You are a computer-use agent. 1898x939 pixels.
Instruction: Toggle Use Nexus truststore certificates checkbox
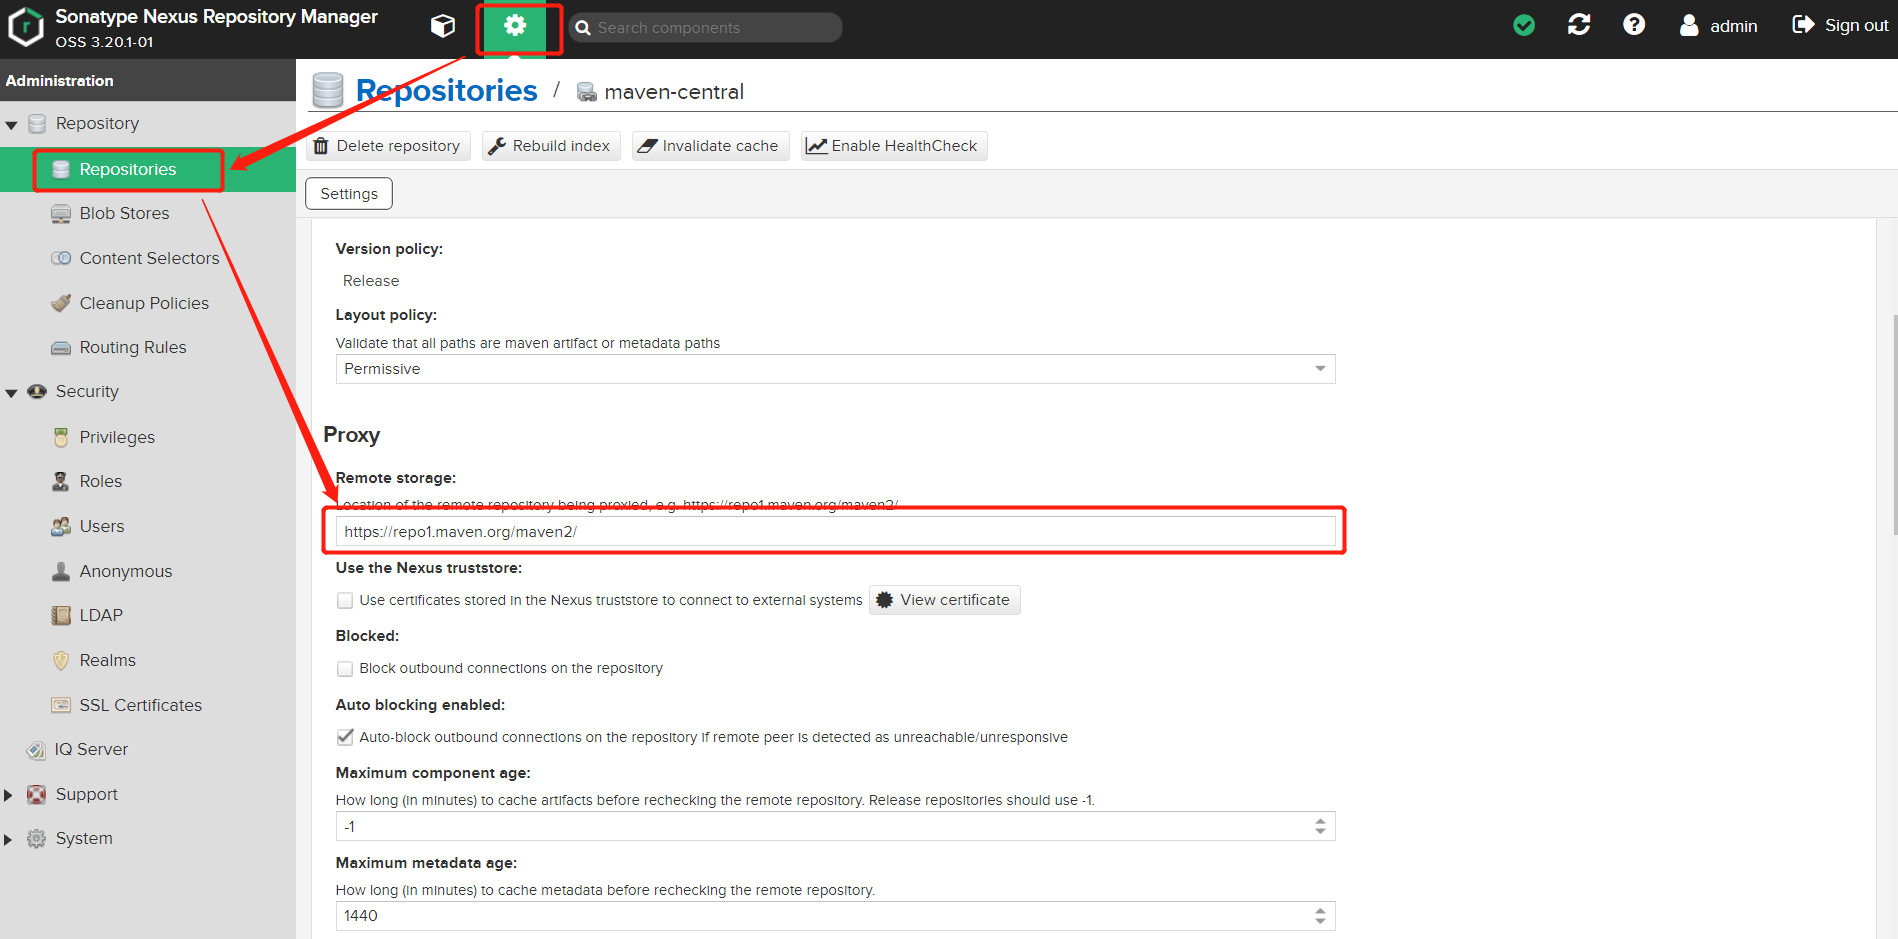pos(345,601)
